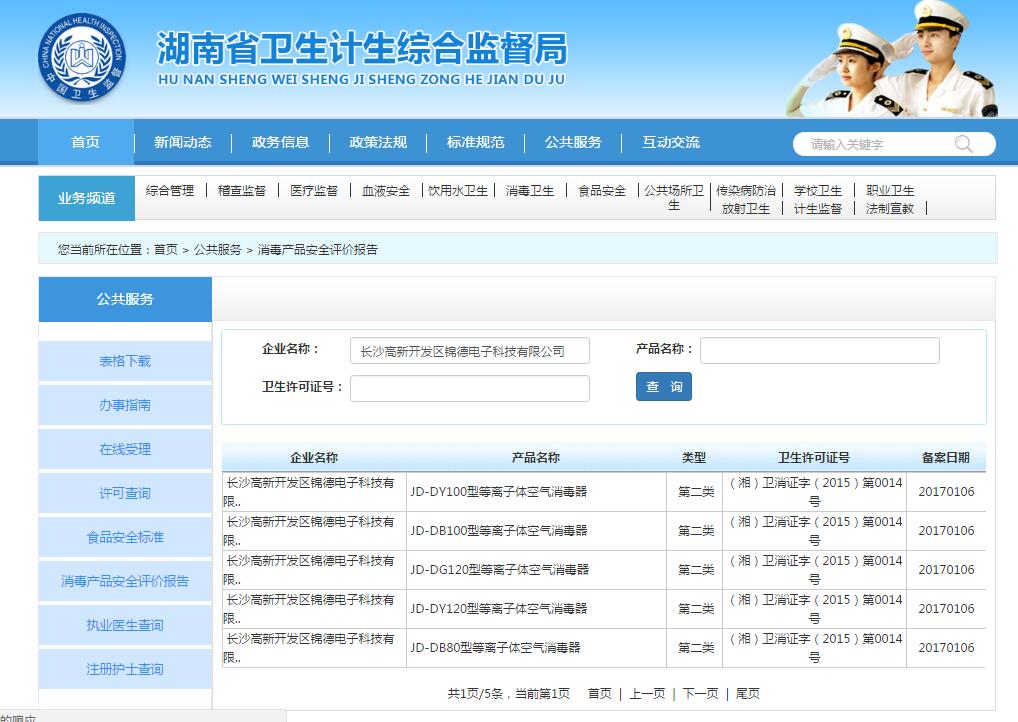Select 消毒卫生 under 业务频道
This screenshot has width=1018, height=722.
pos(530,191)
